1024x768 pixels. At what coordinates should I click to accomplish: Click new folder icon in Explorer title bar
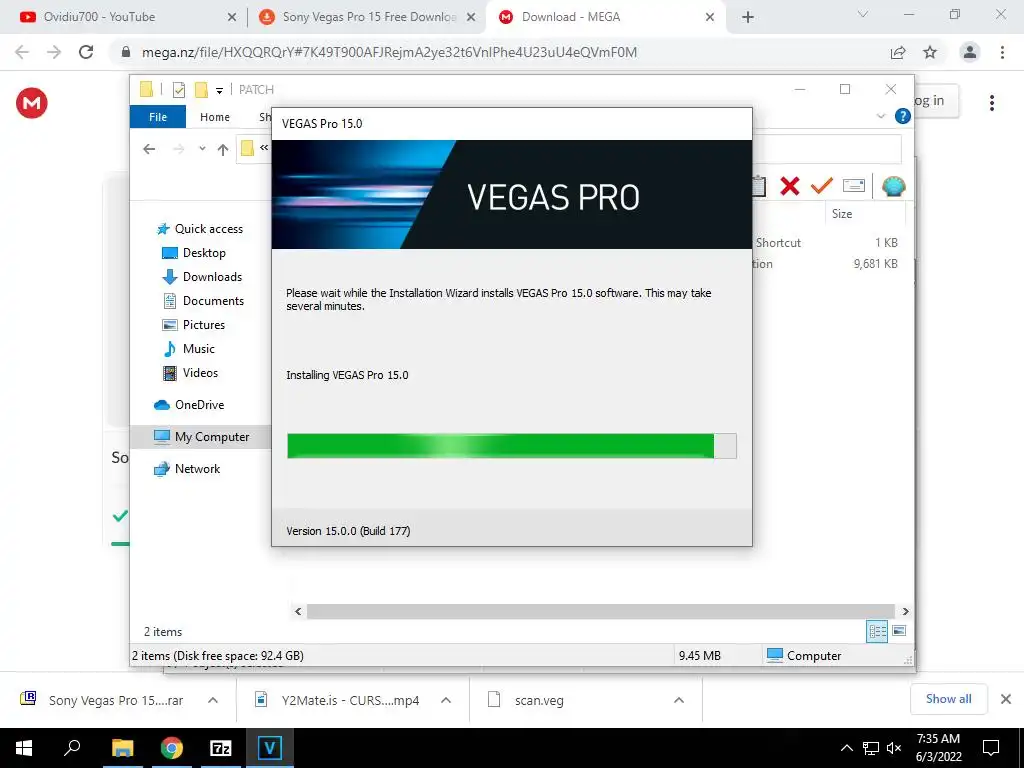click(201, 89)
